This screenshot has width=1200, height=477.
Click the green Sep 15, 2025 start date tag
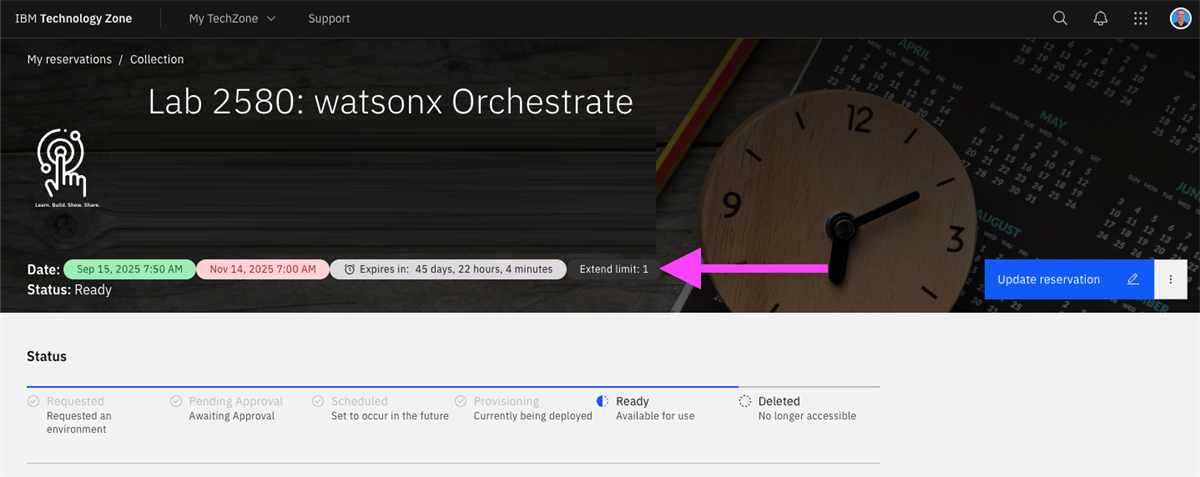(x=129, y=269)
